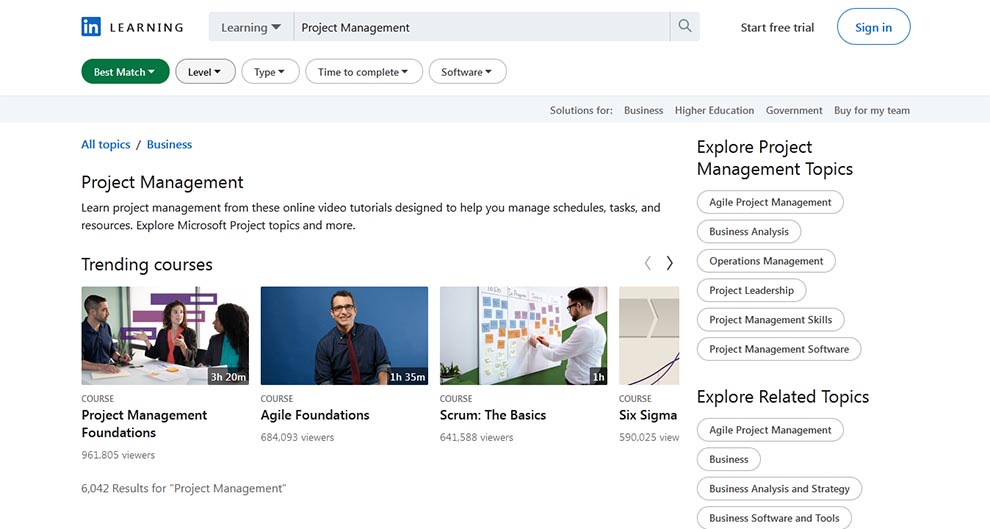Open Project Management Foundations thumbnail
Image resolution: width=990 pixels, height=529 pixels.
(165, 336)
